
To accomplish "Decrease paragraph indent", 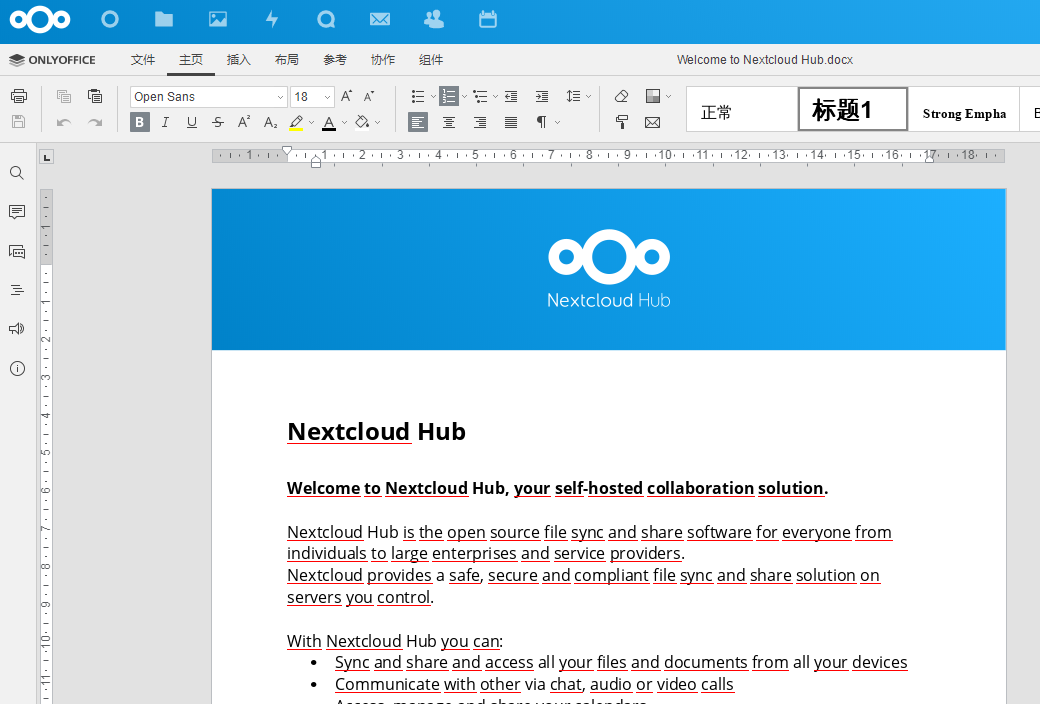I will pyautogui.click(x=511, y=97).
